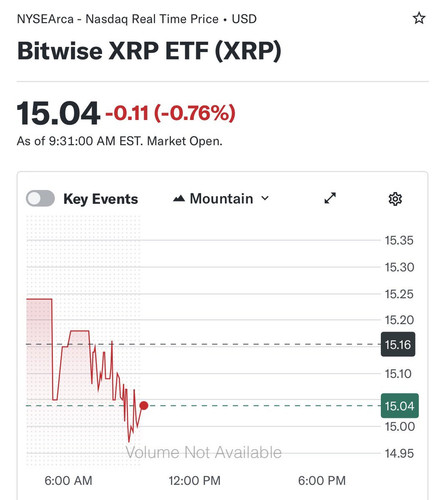Expand chart to full screen with arrows icon
The height and width of the screenshot is (500, 445).
[x=330, y=198]
